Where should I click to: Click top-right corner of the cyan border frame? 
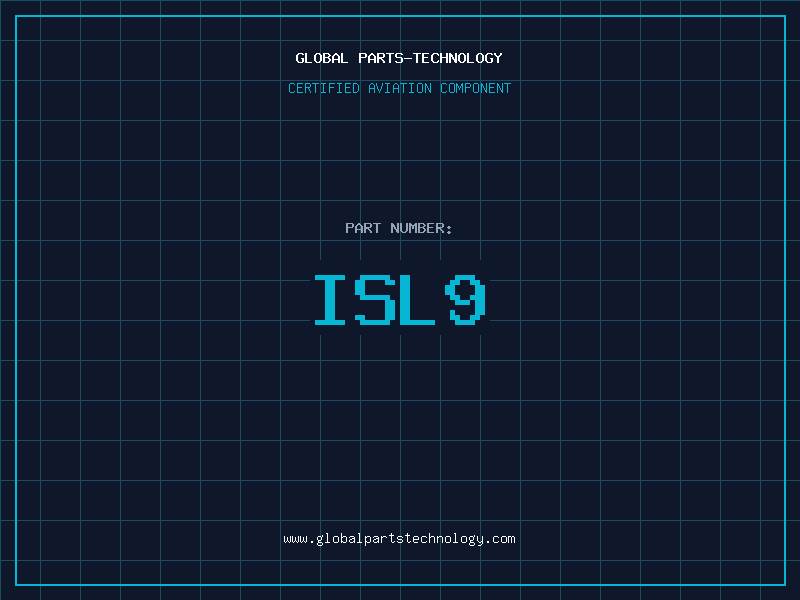(785, 15)
